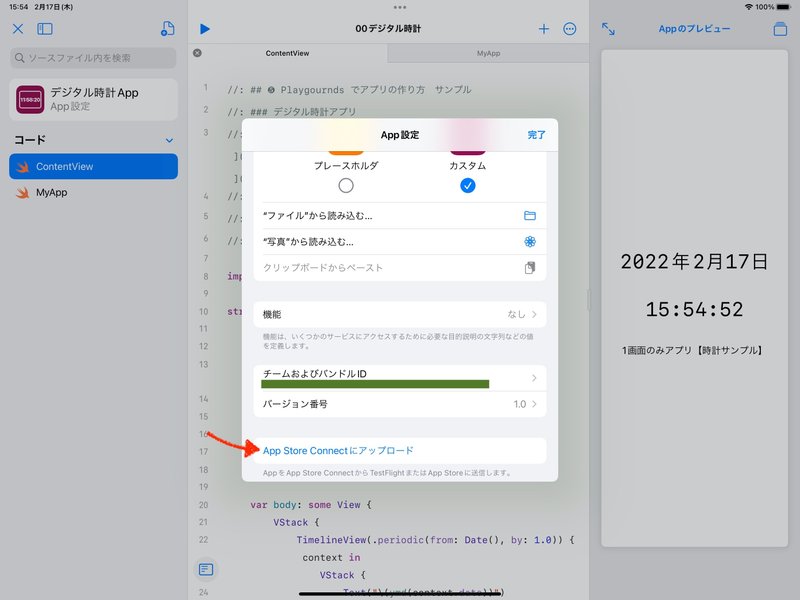This screenshot has height=600, width=800.
Task: Close the project with the X icon
Action: (18, 29)
